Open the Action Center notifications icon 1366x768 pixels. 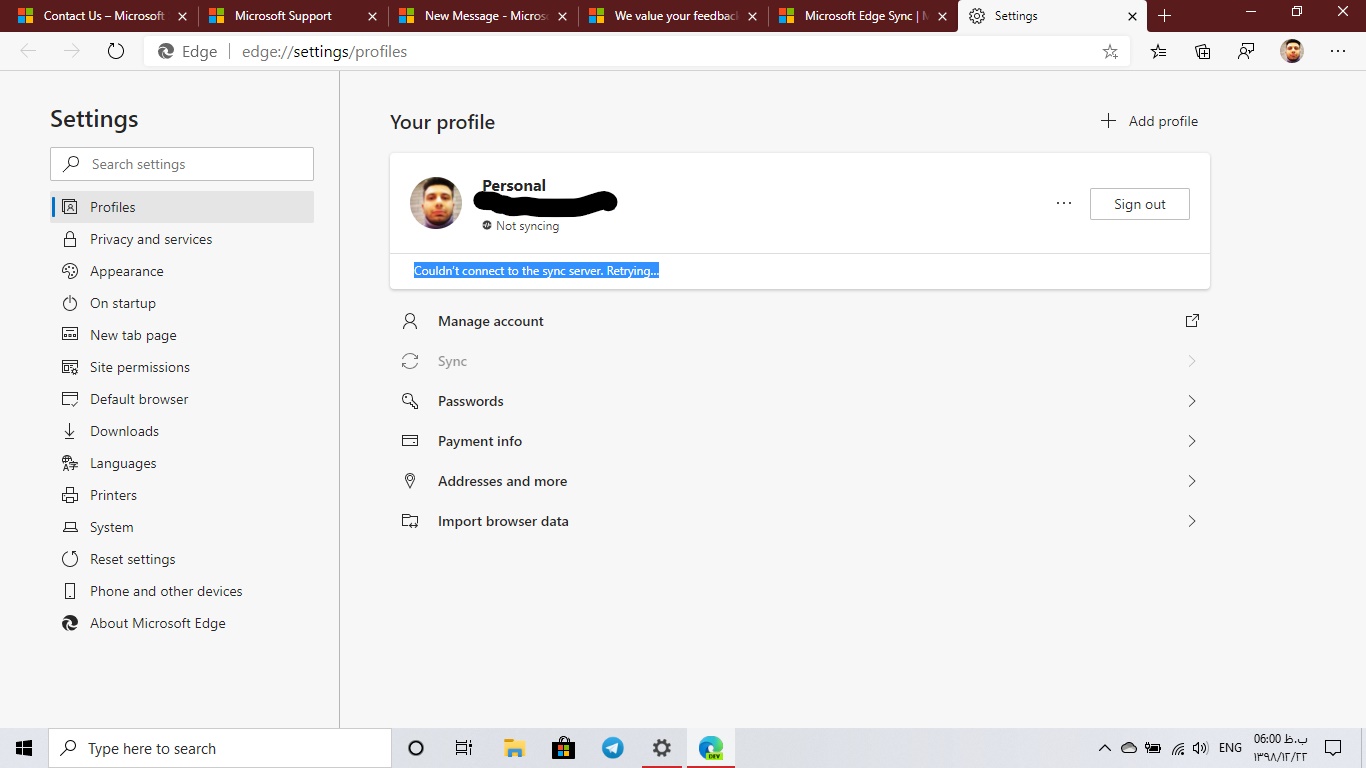[x=1332, y=748]
